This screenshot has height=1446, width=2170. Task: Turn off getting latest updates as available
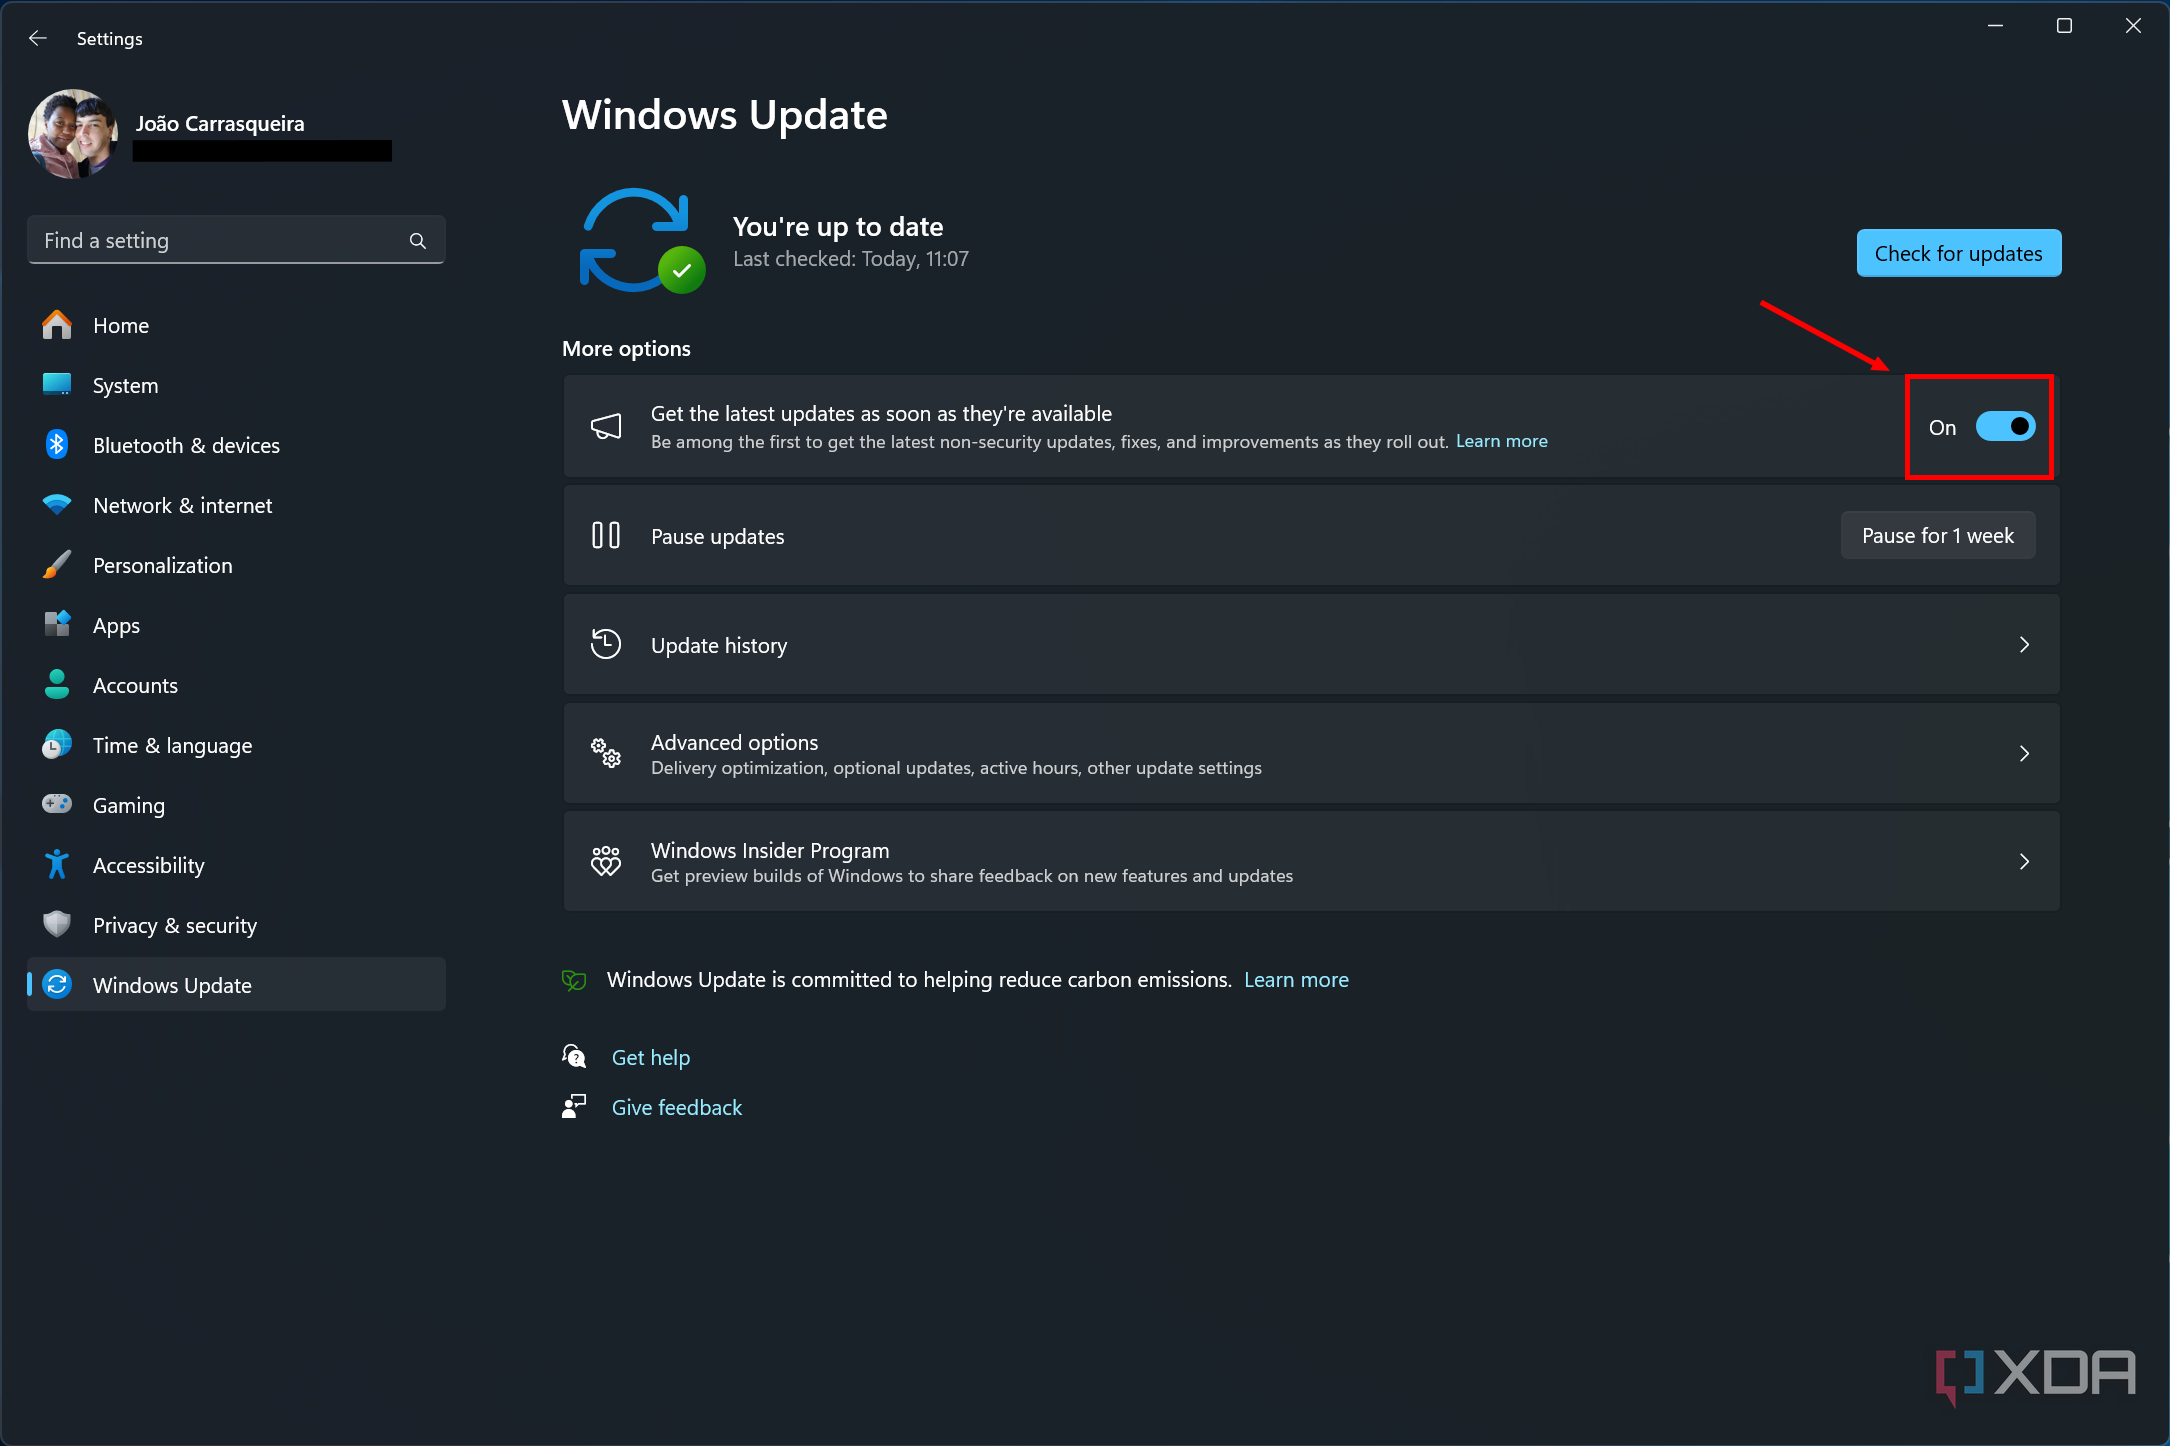(2005, 426)
